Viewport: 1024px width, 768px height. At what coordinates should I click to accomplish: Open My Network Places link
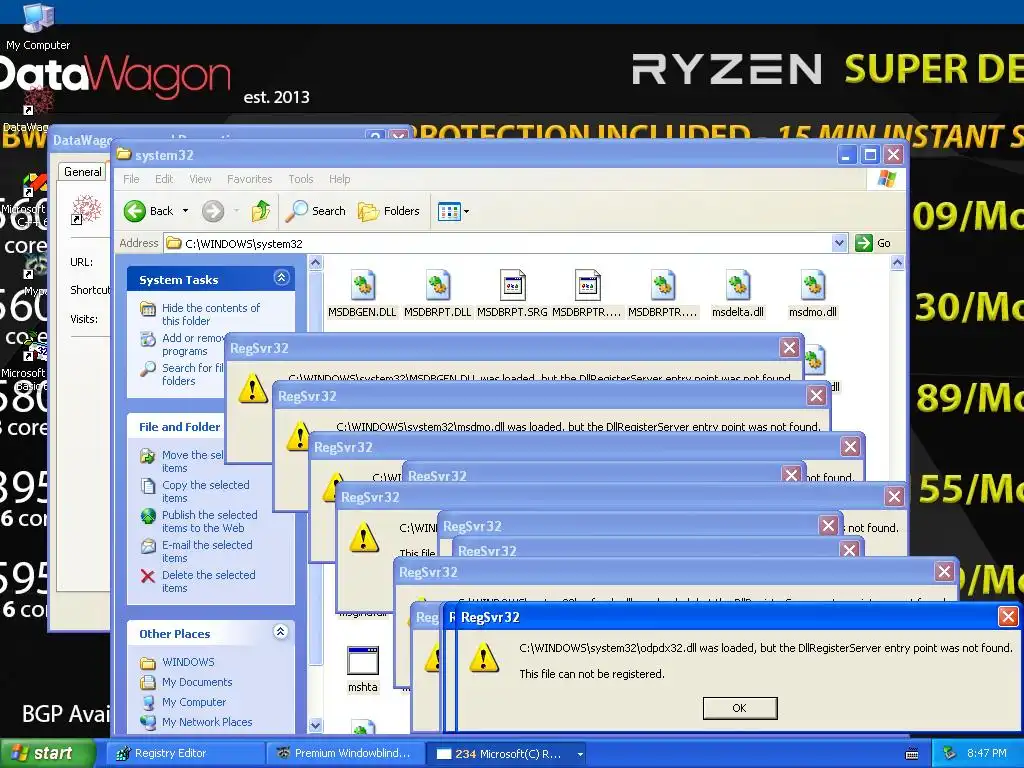pos(207,722)
